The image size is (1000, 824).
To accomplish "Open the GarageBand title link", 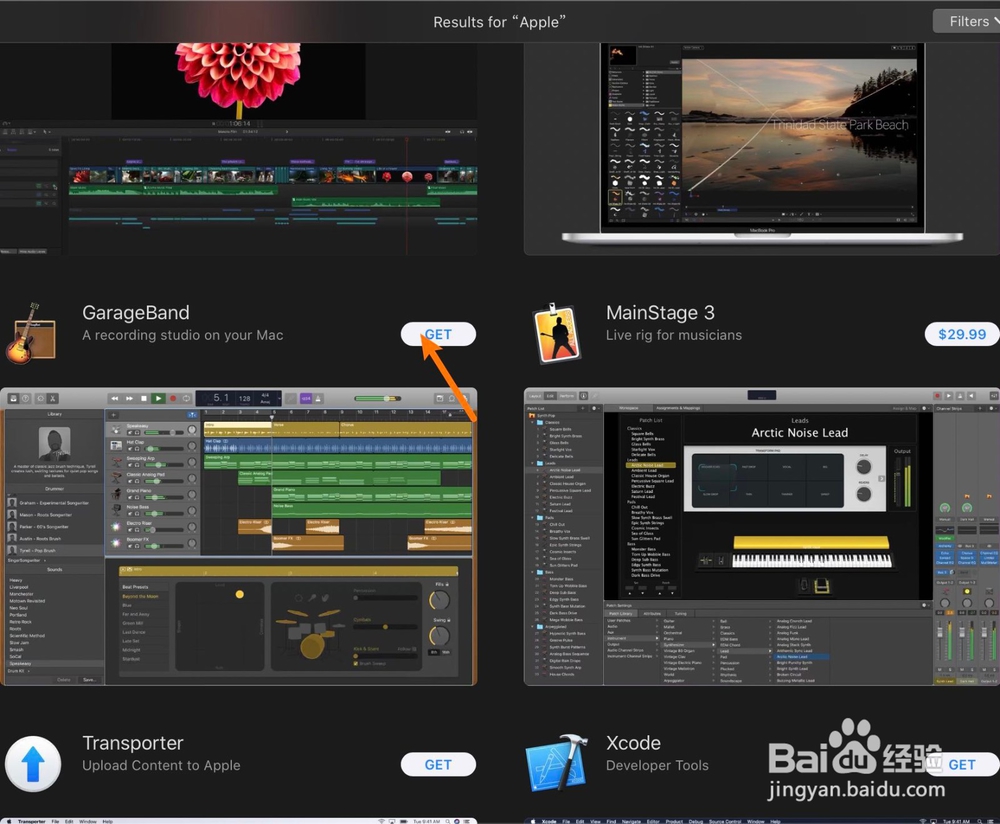I will pyautogui.click(x=136, y=313).
